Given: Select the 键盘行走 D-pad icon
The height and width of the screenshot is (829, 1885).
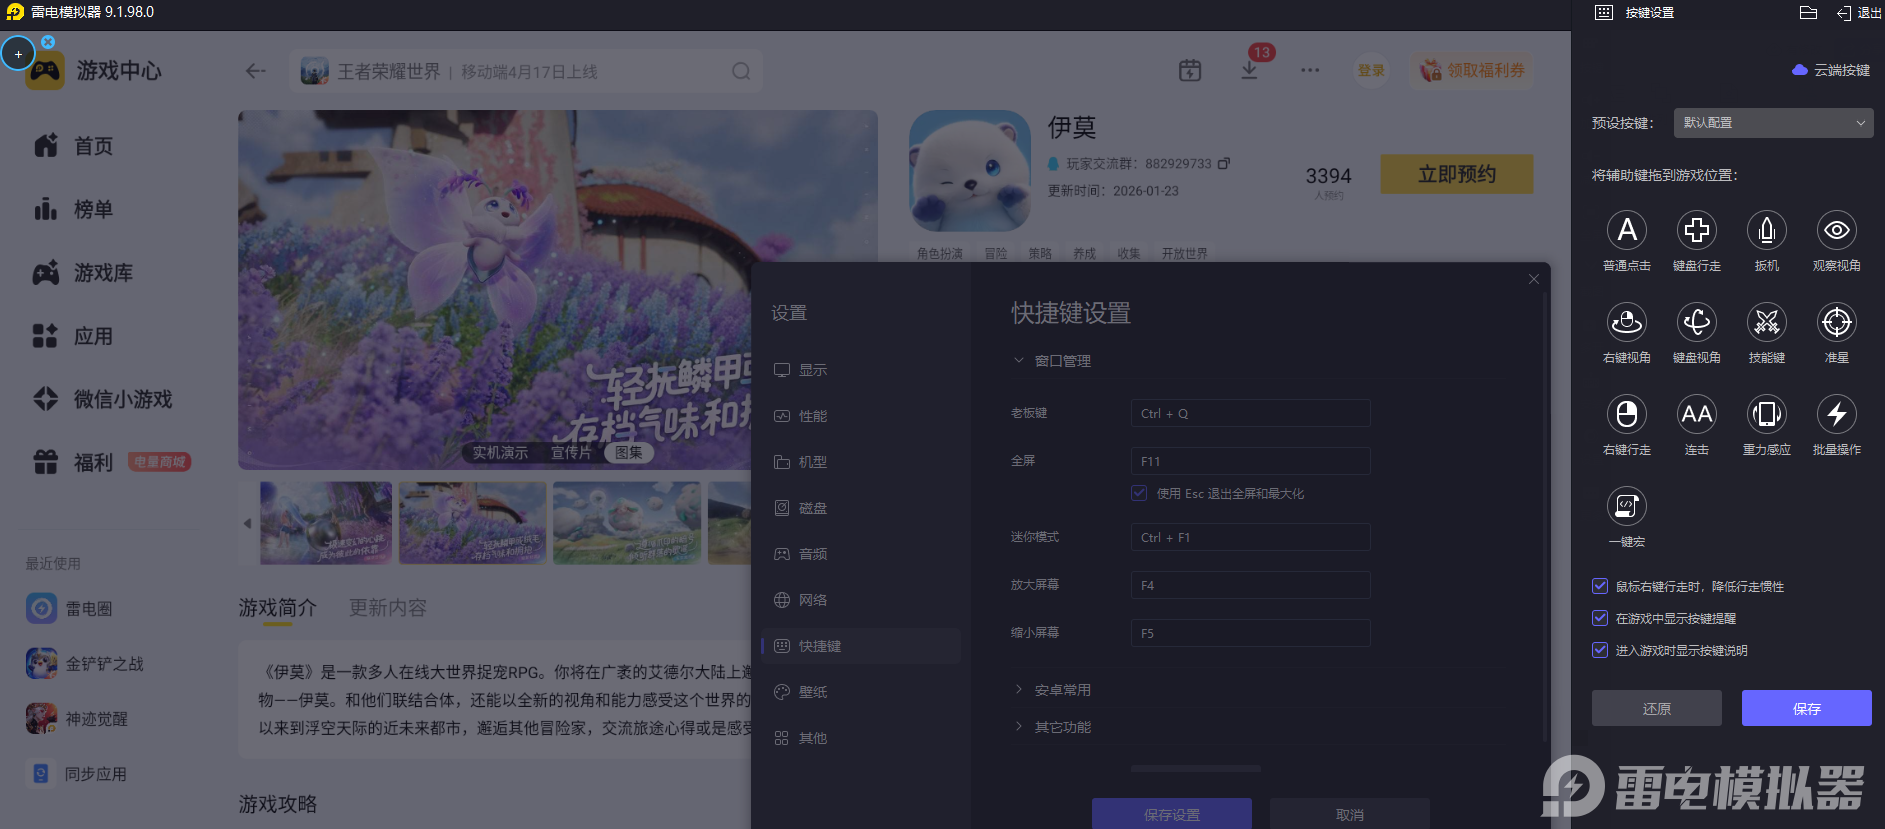Looking at the screenshot, I should (x=1697, y=230).
